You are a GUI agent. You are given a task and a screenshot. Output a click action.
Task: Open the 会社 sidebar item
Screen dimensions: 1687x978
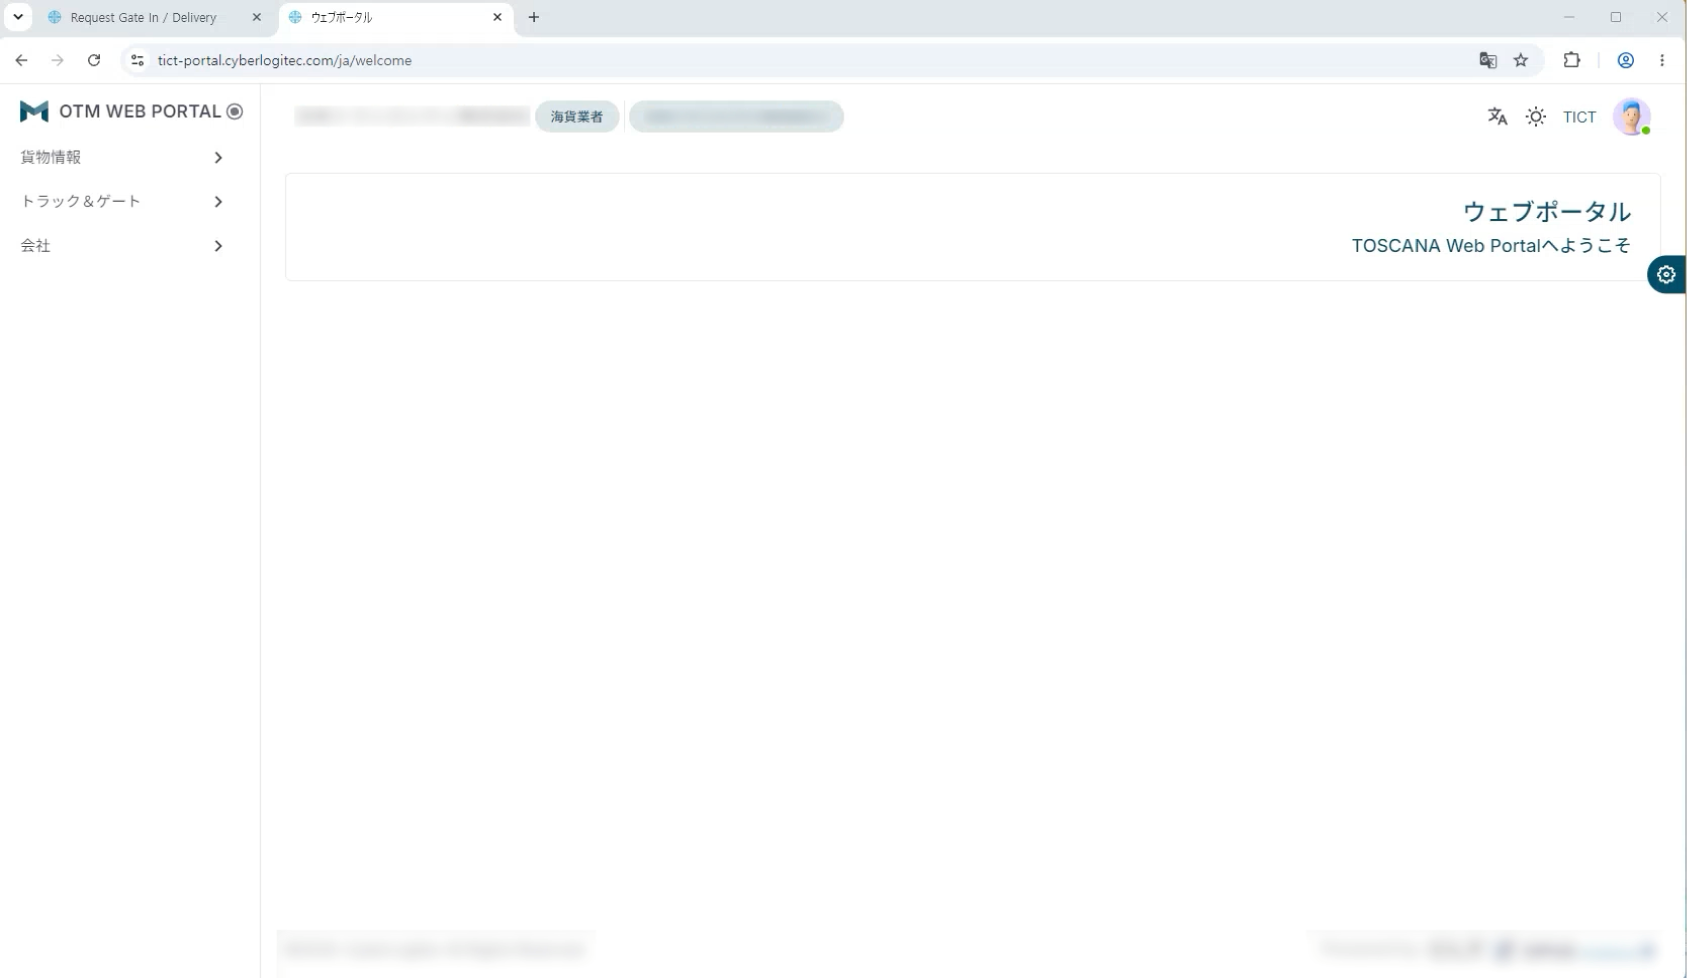click(x=121, y=245)
